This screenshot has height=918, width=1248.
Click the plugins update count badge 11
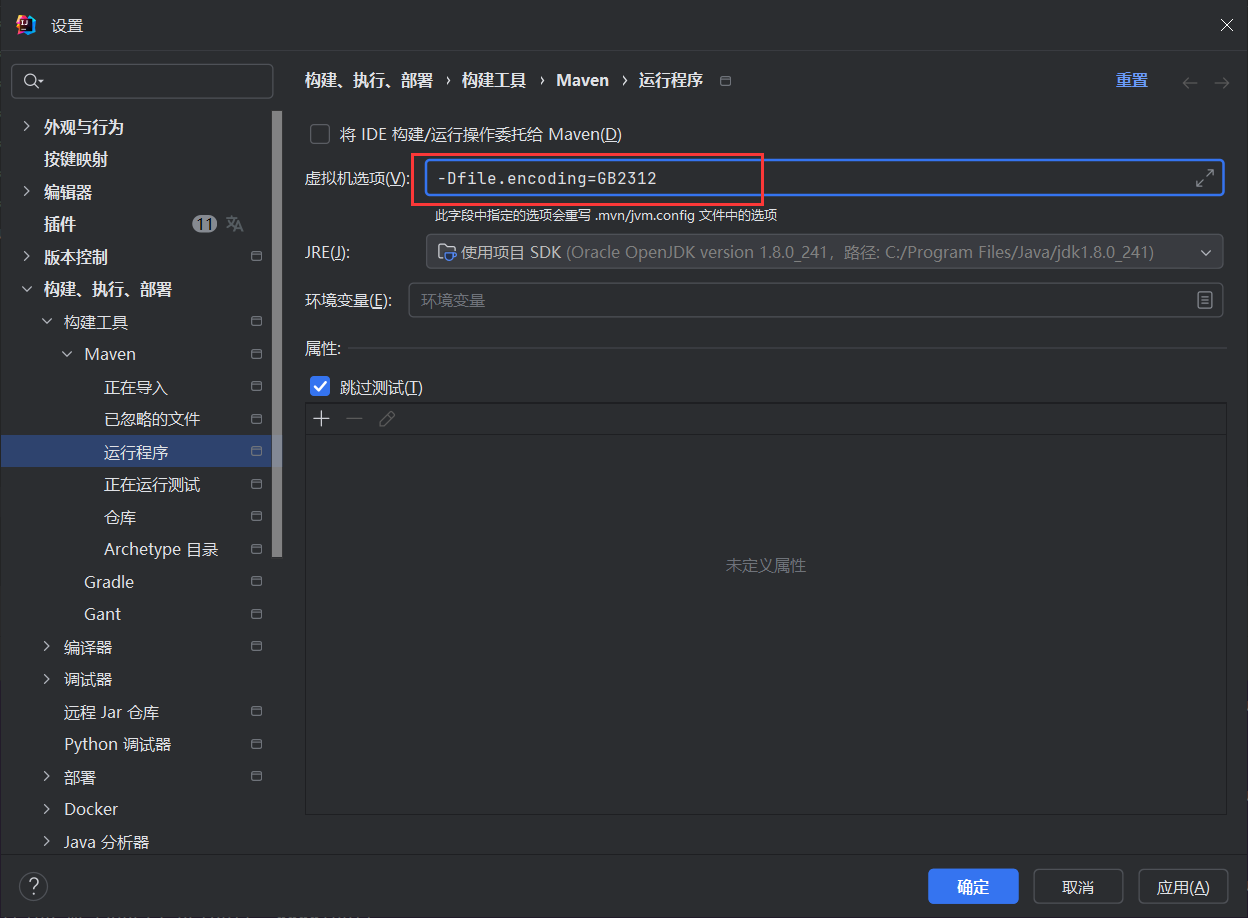[x=204, y=224]
